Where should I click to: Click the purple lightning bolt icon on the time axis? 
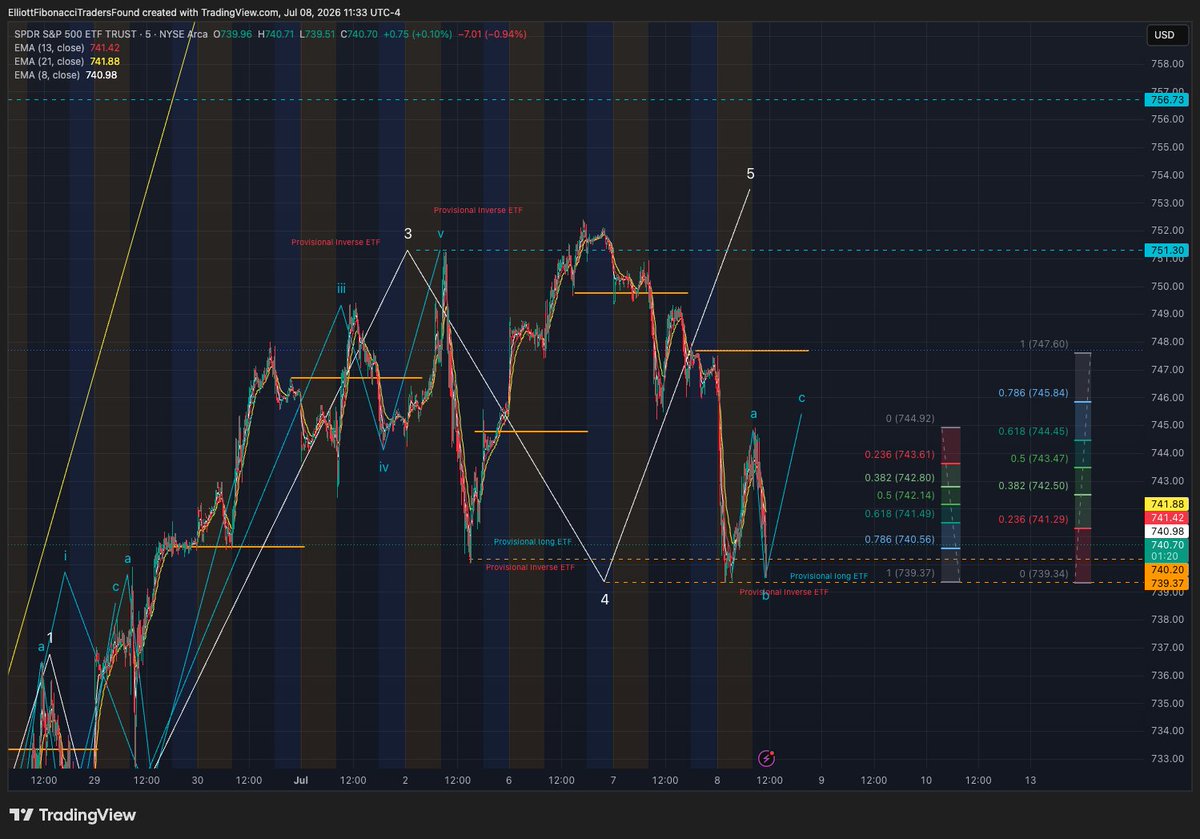(766, 759)
